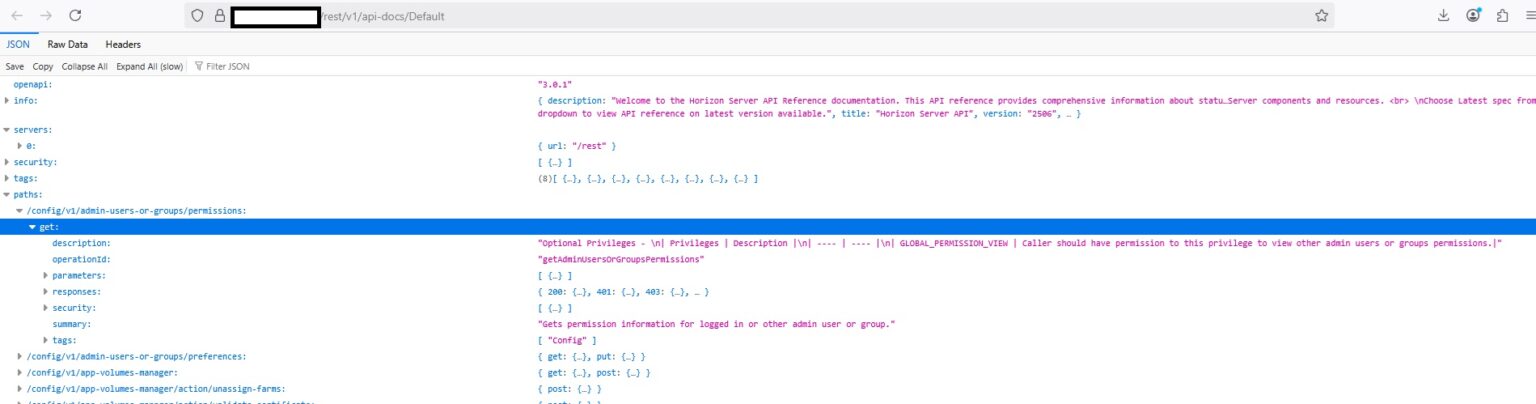Open the Extensions puzzle icon

point(1502,16)
